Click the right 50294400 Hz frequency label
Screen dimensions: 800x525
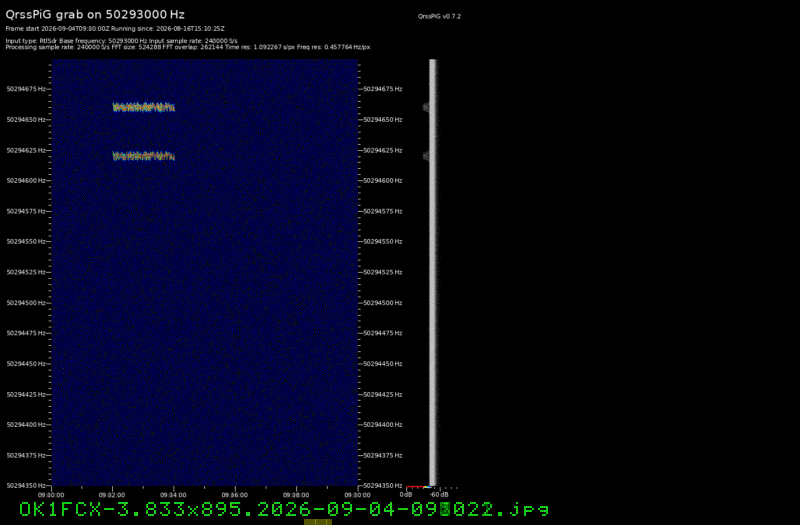383,424
